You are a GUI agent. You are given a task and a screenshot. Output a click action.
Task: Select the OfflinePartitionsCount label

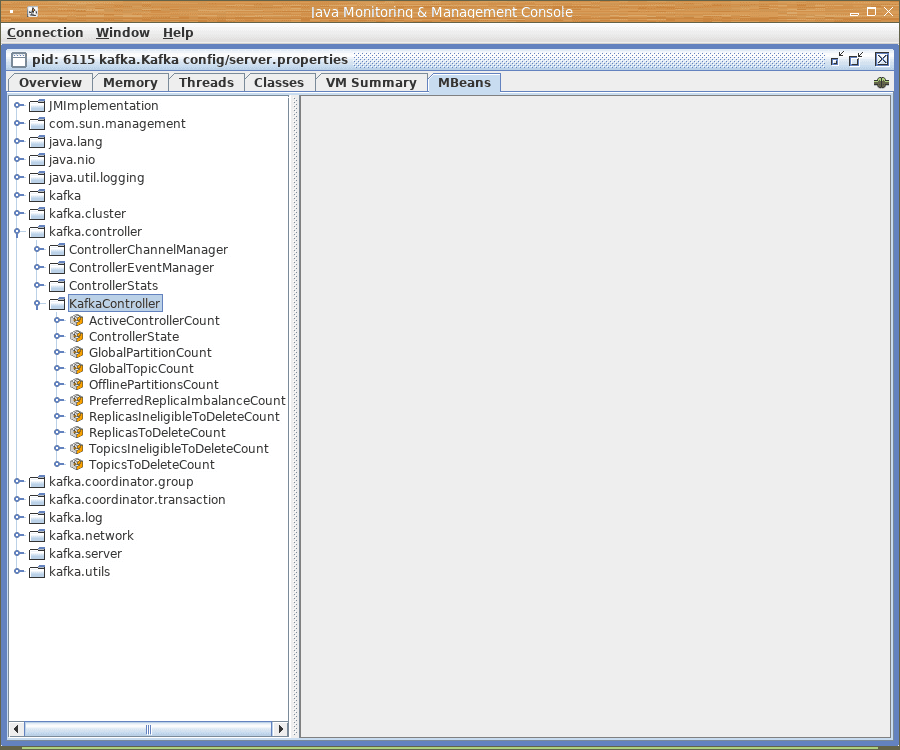tap(154, 384)
